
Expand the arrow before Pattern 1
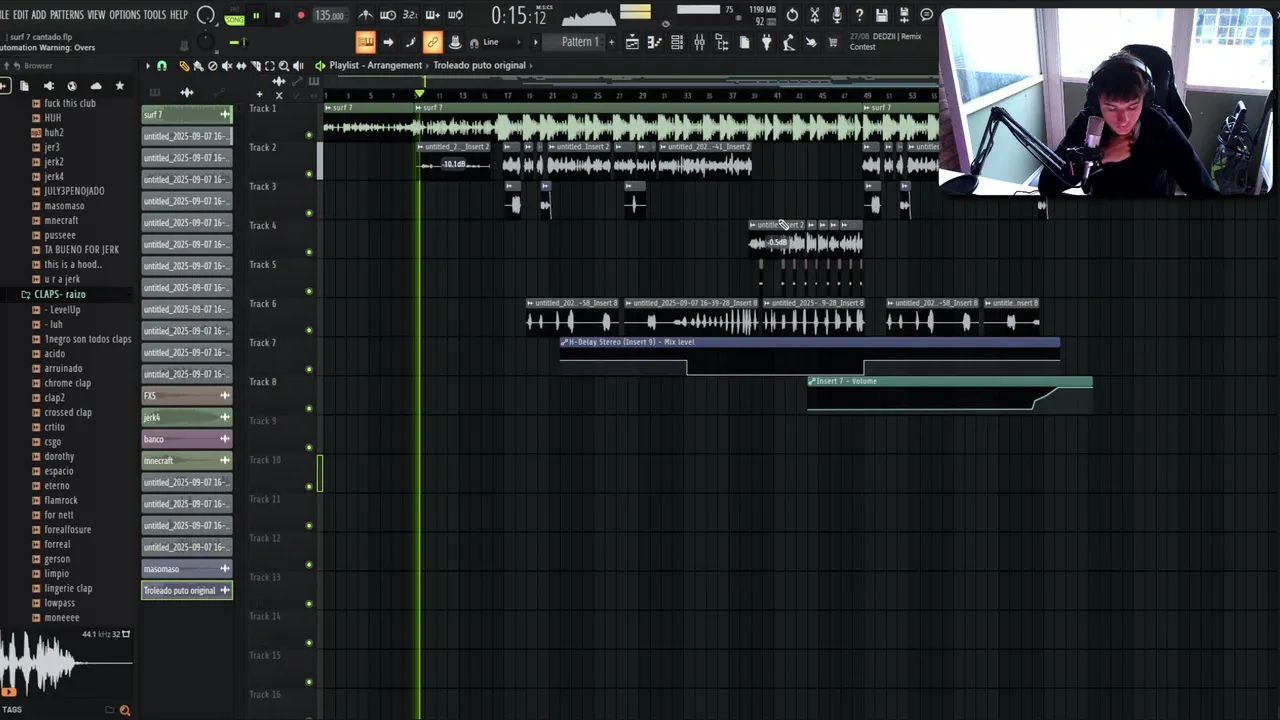coord(535,42)
